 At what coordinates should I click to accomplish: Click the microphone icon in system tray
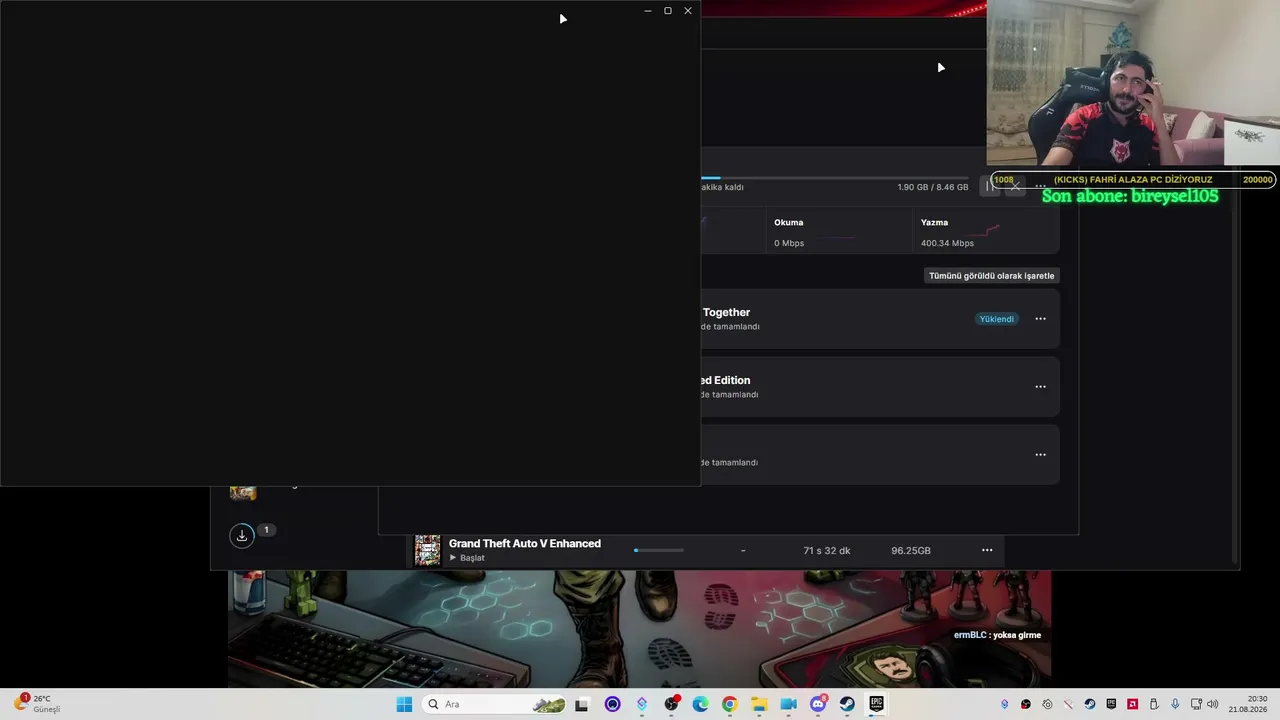[1175, 704]
